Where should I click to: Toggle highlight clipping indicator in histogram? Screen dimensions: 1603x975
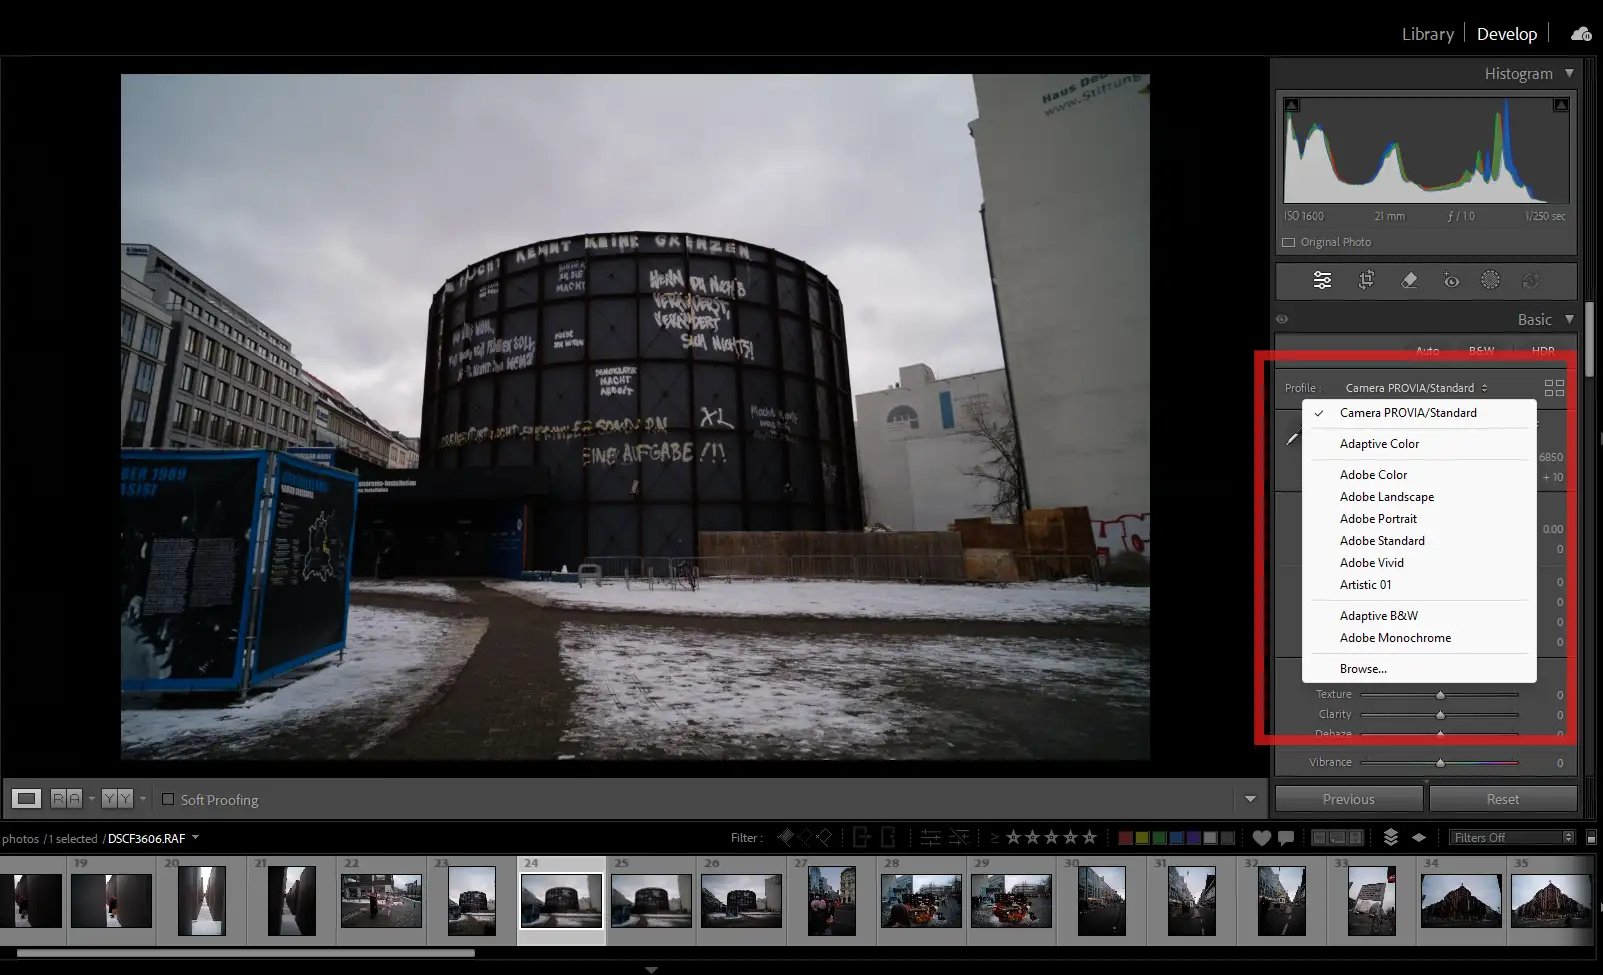[1561, 104]
